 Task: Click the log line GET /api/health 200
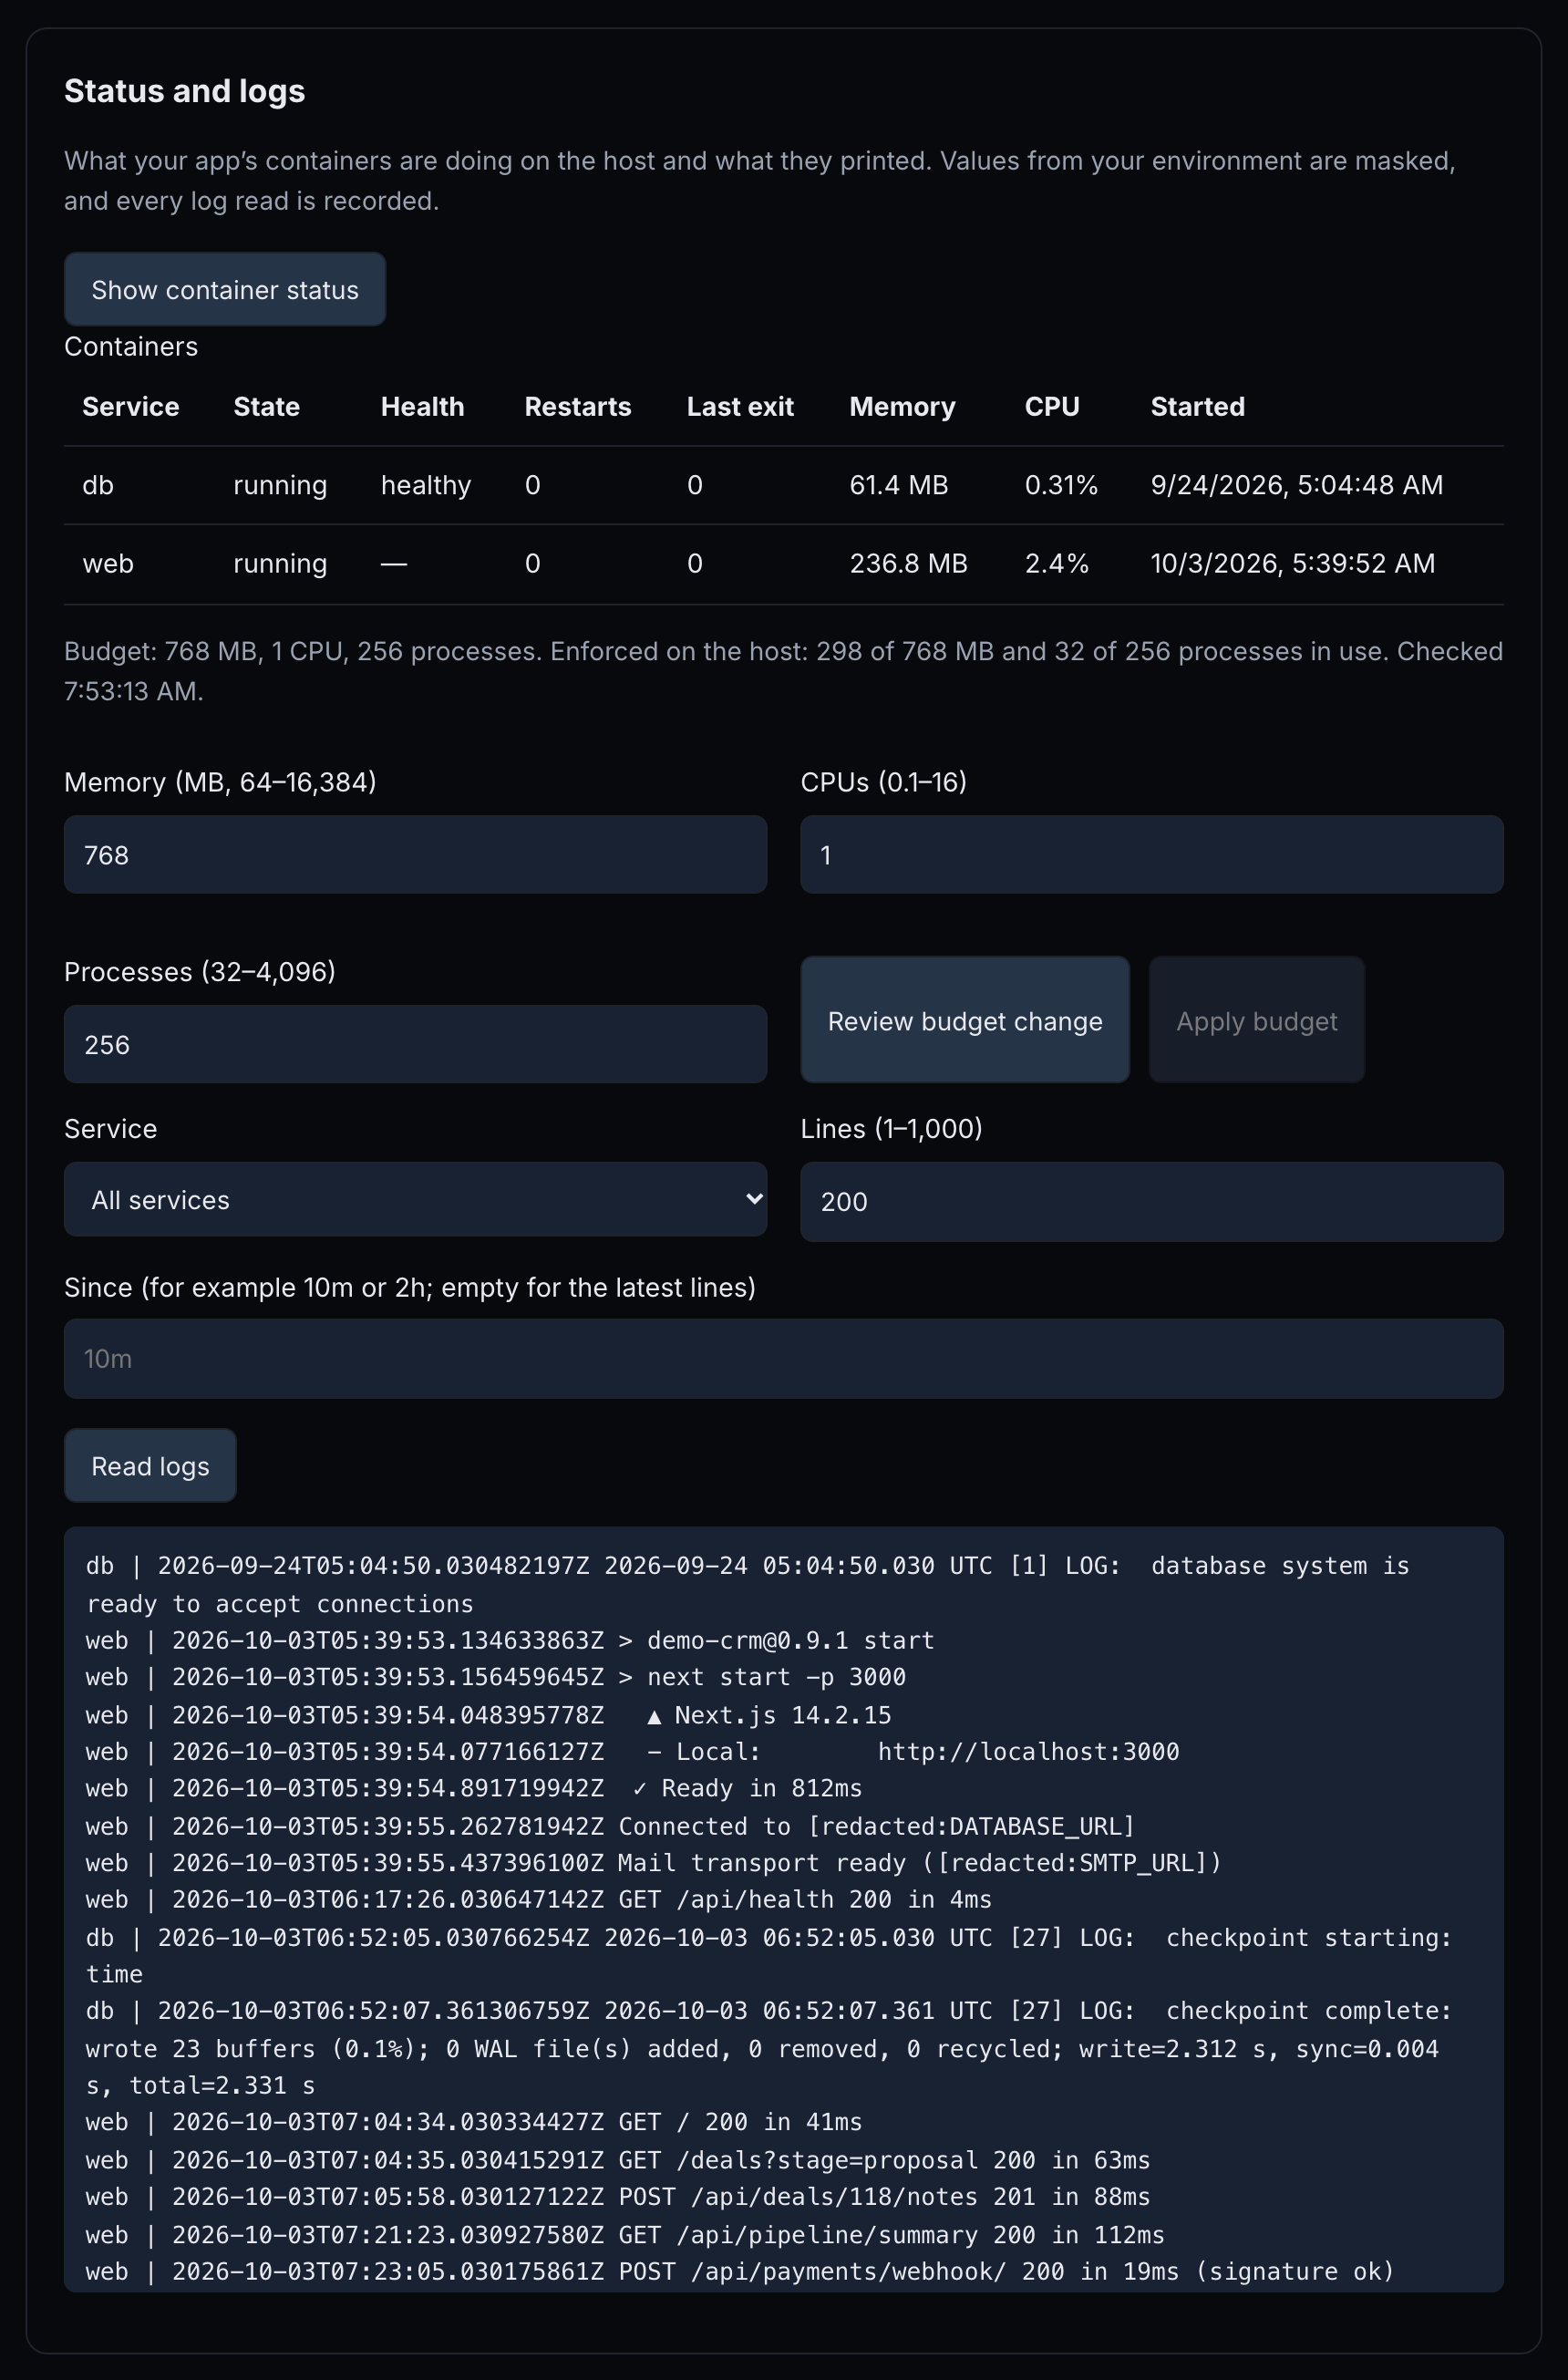539,1899
